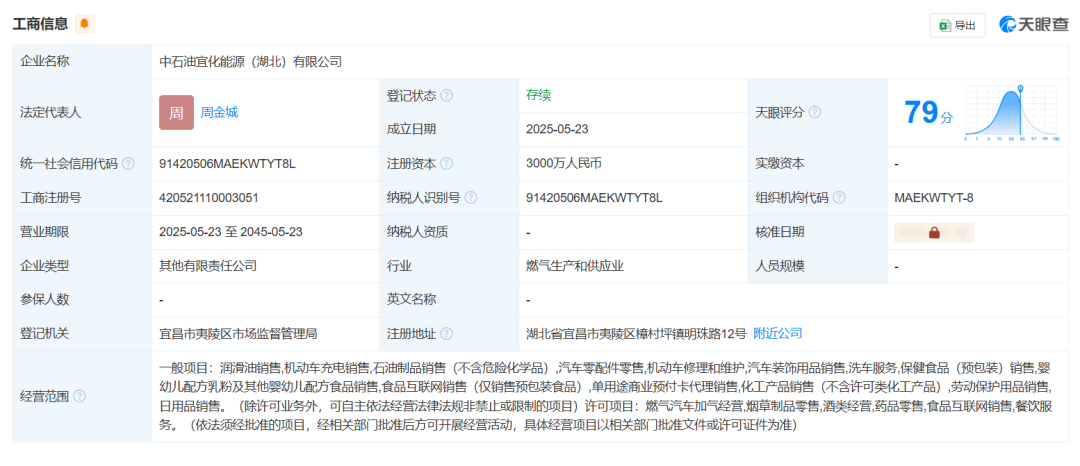
Task: Click help icon beside 天眼评分
Action: tap(815, 112)
